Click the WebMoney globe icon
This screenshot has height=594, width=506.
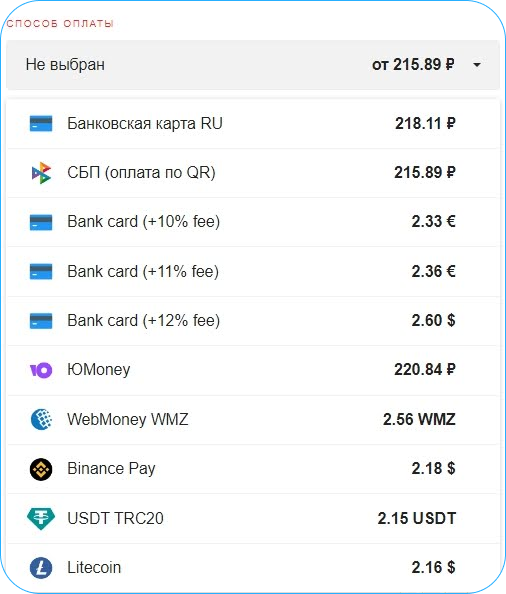tap(41, 419)
